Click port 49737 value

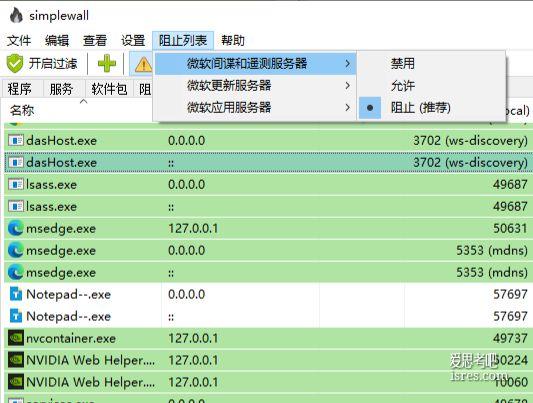click(x=510, y=338)
